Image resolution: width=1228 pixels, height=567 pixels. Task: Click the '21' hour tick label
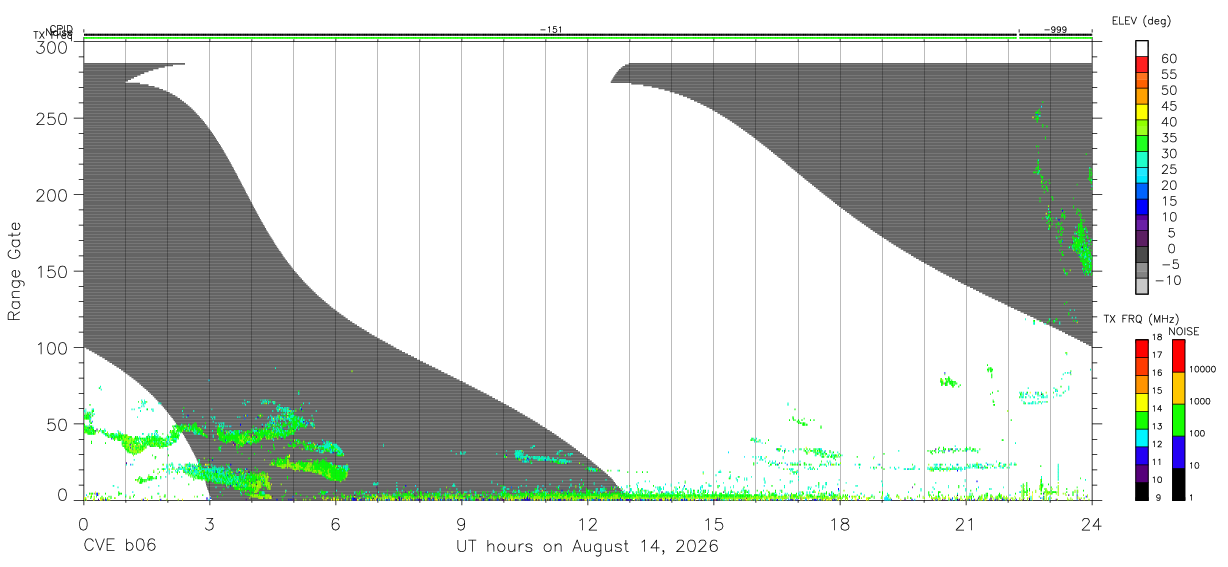(965, 524)
